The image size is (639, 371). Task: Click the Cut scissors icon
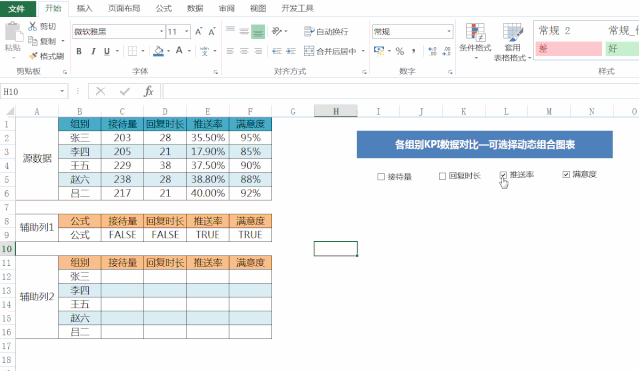[x=33, y=26]
